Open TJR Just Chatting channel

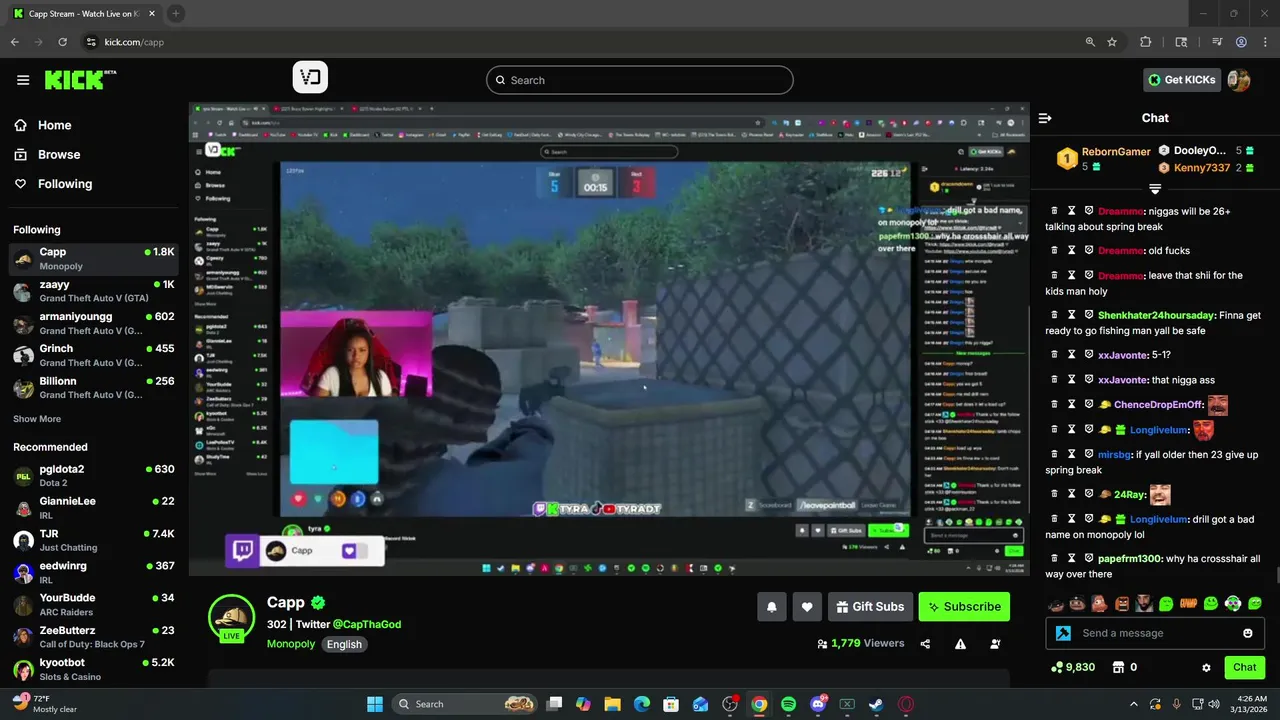[x=93, y=540]
